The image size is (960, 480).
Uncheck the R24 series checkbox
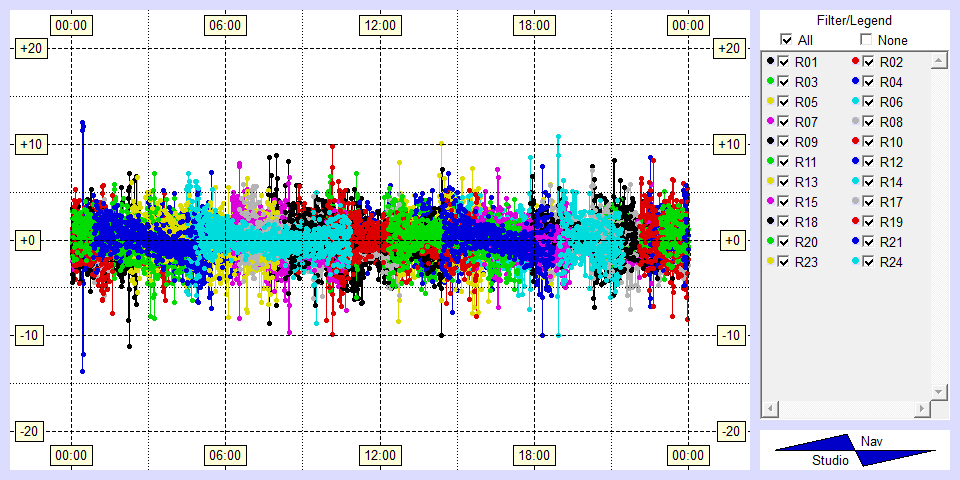click(870, 262)
